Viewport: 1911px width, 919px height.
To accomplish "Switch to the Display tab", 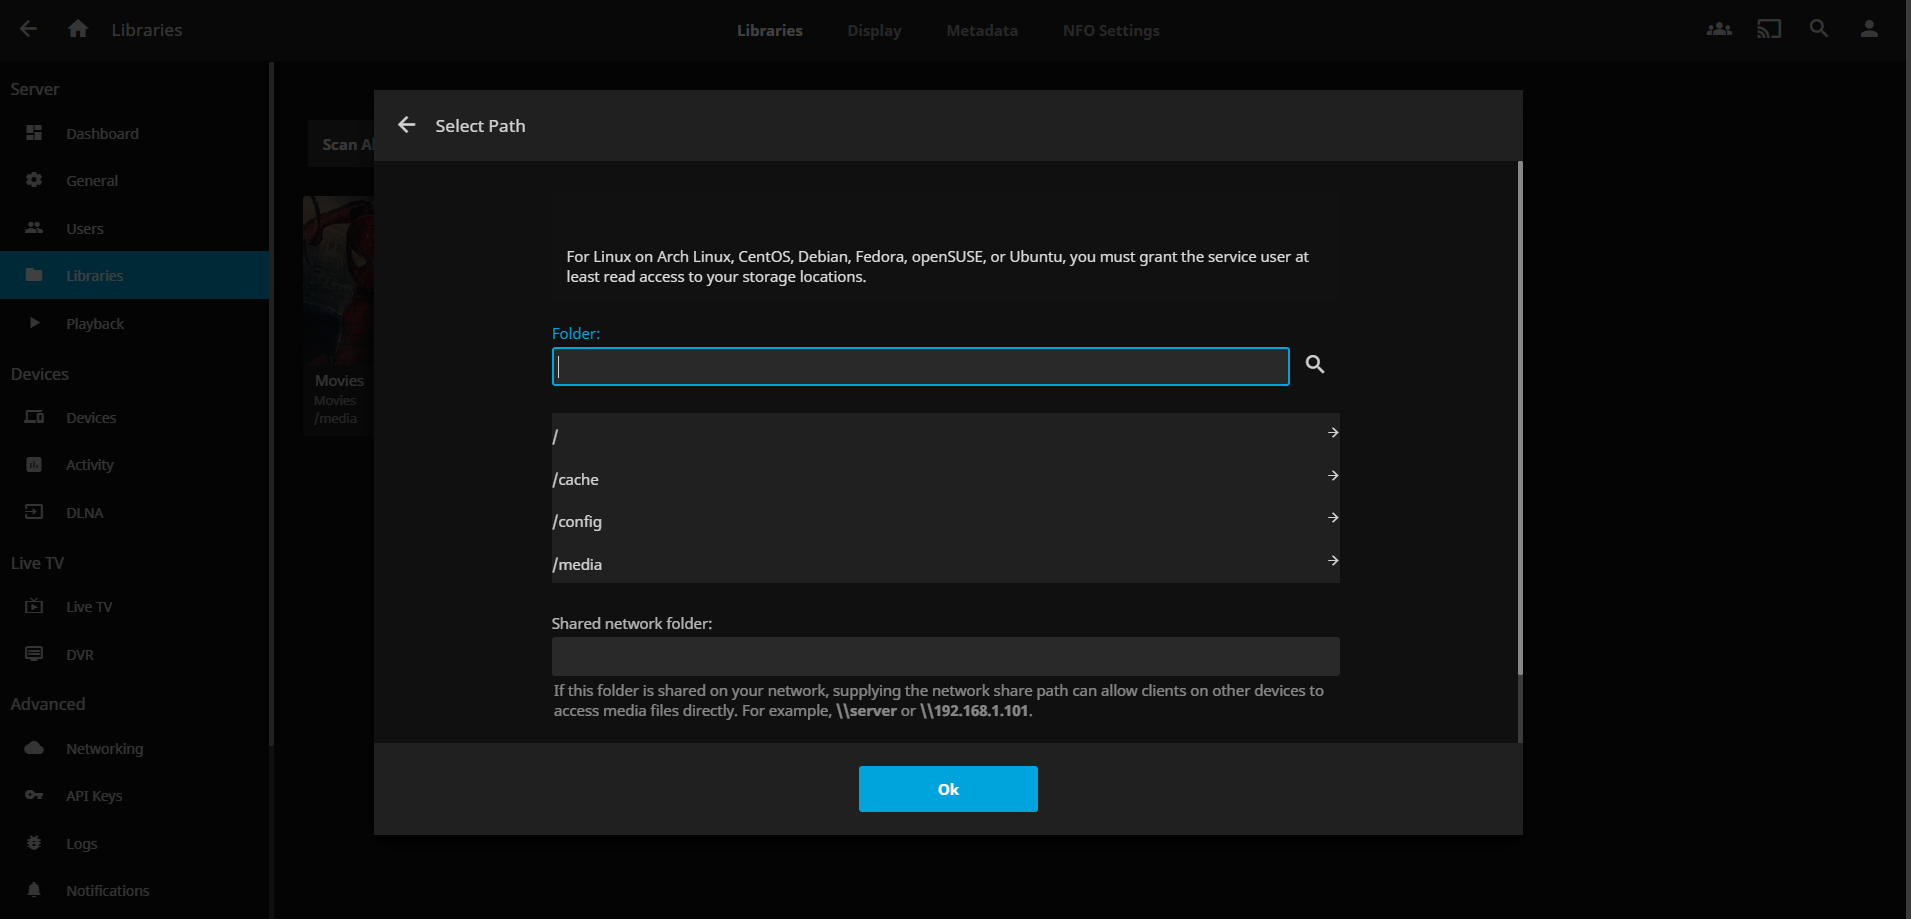I will pyautogui.click(x=873, y=31).
